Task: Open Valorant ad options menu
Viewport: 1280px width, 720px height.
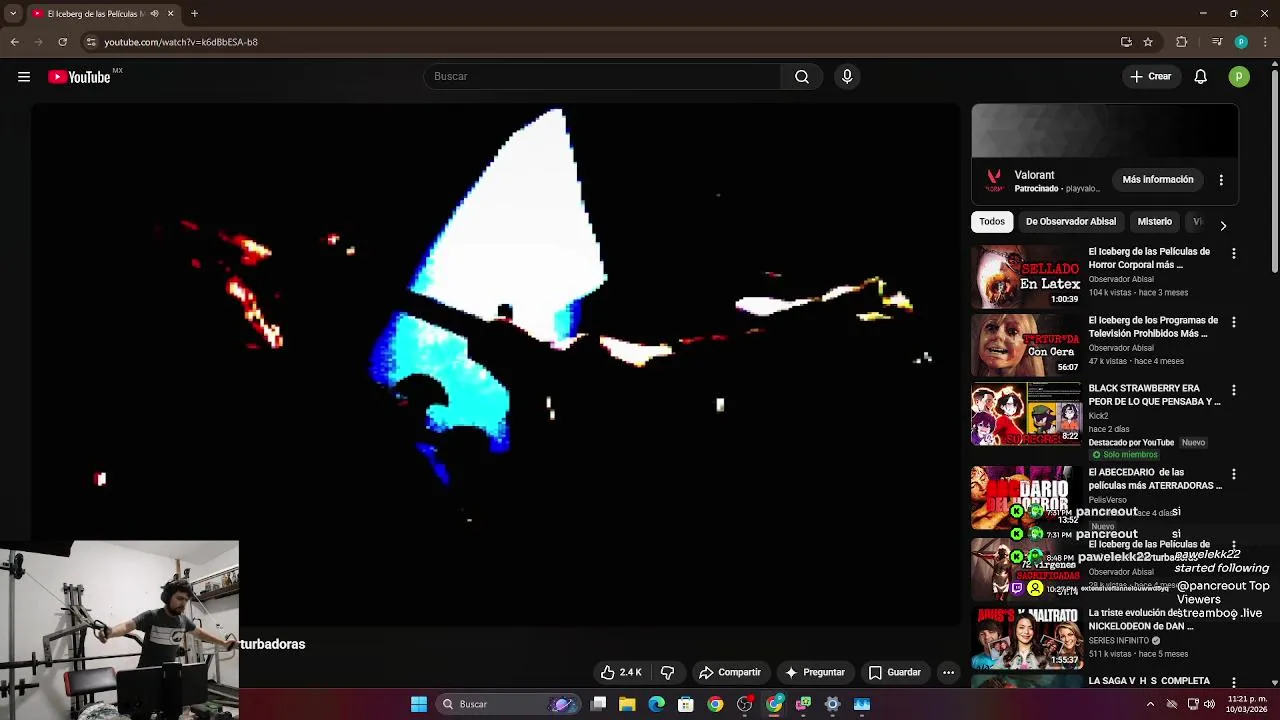Action: (1221, 180)
